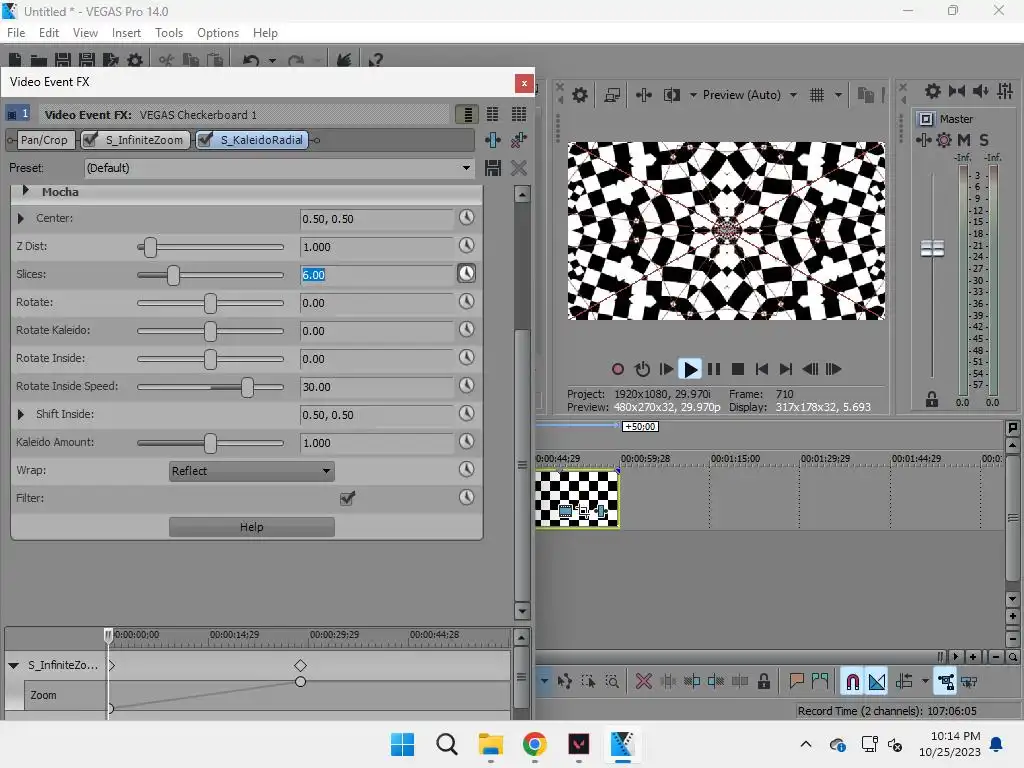Open File Explorer from taskbar

[x=490, y=744]
